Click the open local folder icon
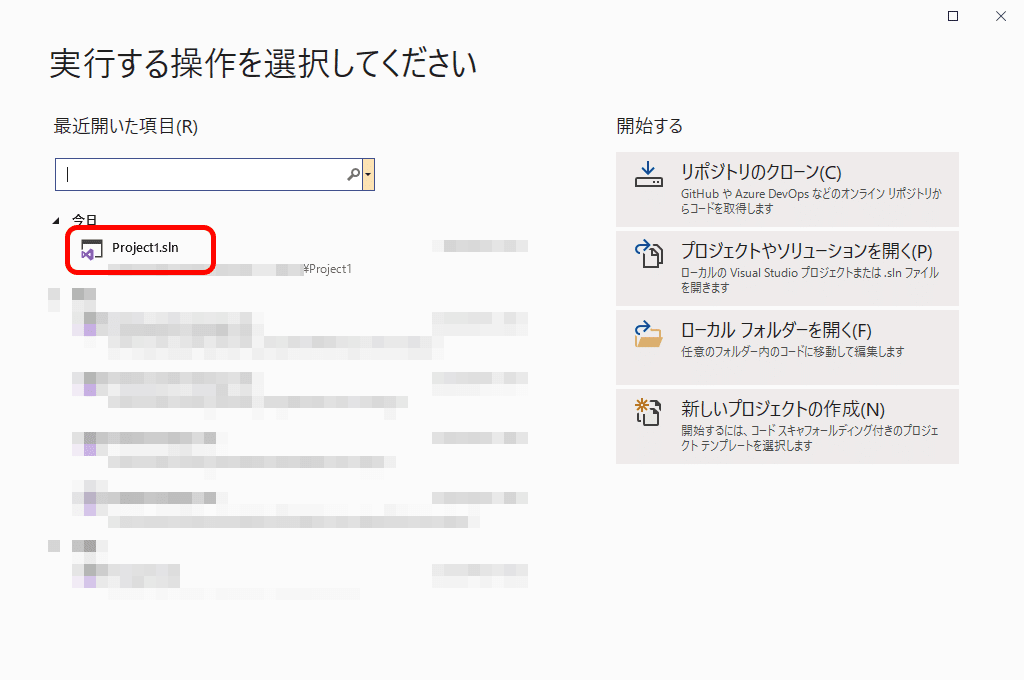1024x680 pixels. (648, 334)
